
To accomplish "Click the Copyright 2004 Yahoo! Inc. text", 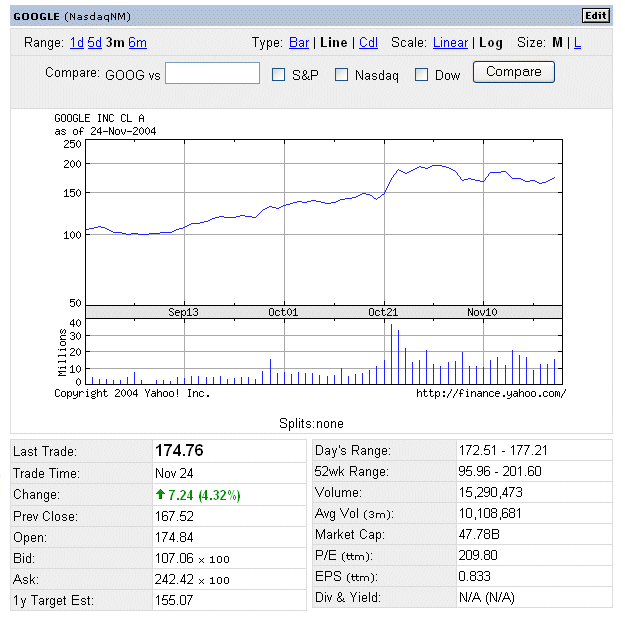I will [x=132, y=394].
